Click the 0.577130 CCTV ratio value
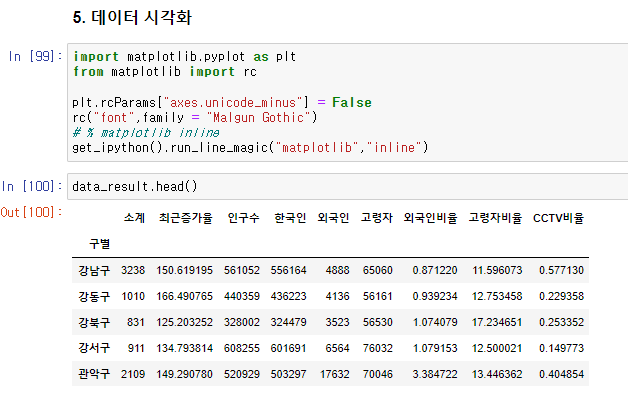 [x=562, y=270]
